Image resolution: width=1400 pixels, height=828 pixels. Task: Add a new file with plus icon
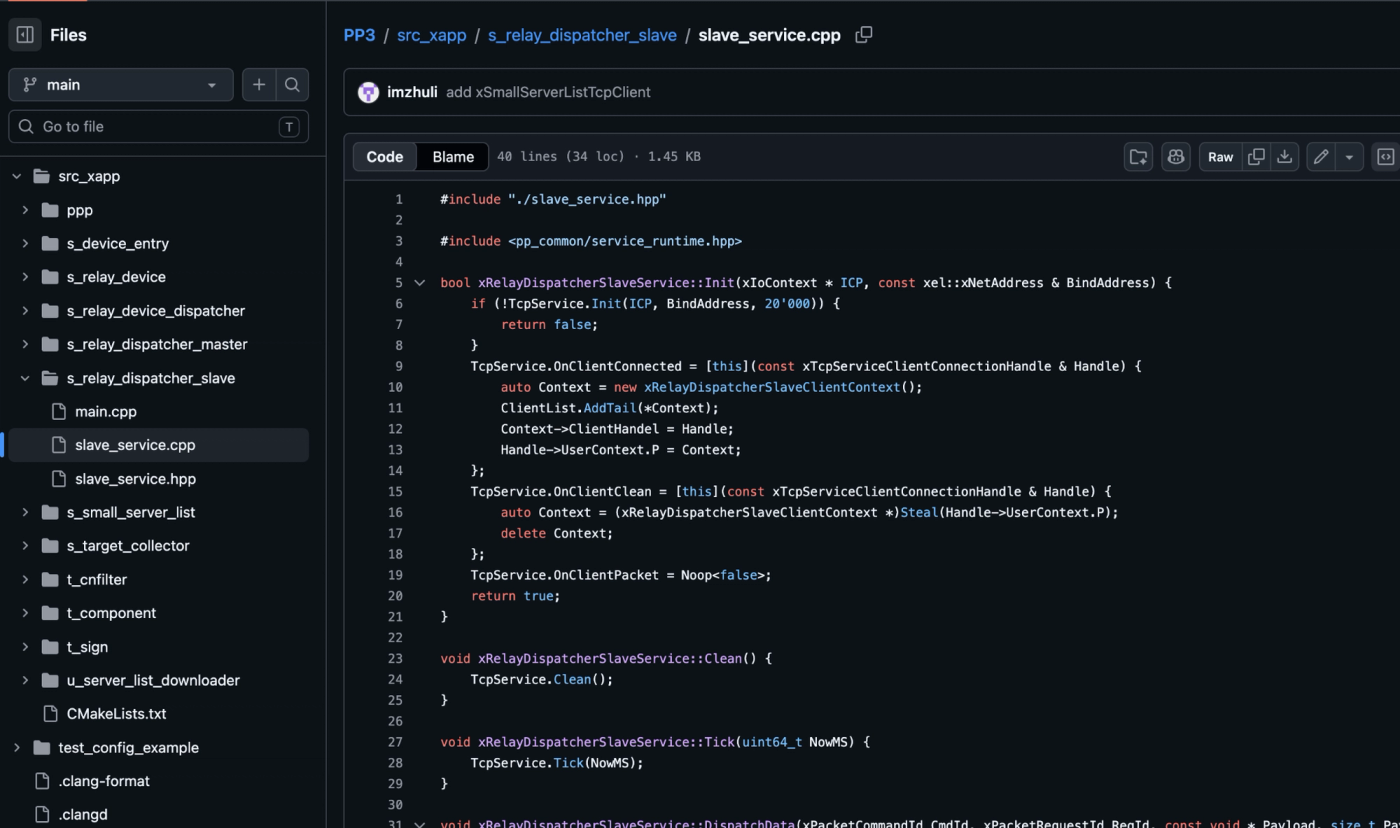(x=259, y=85)
